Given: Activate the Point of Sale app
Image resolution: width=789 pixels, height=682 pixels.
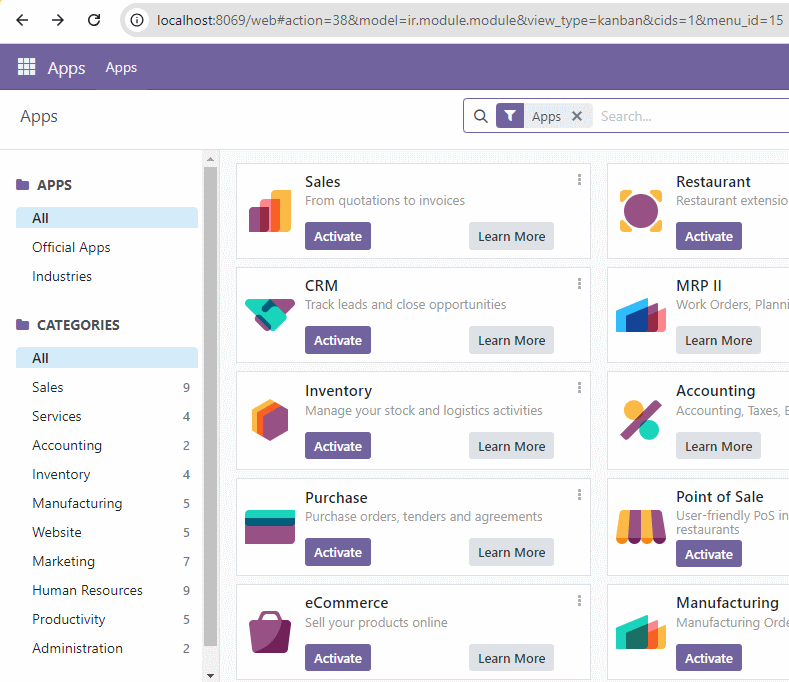Looking at the screenshot, I should 708,554.
